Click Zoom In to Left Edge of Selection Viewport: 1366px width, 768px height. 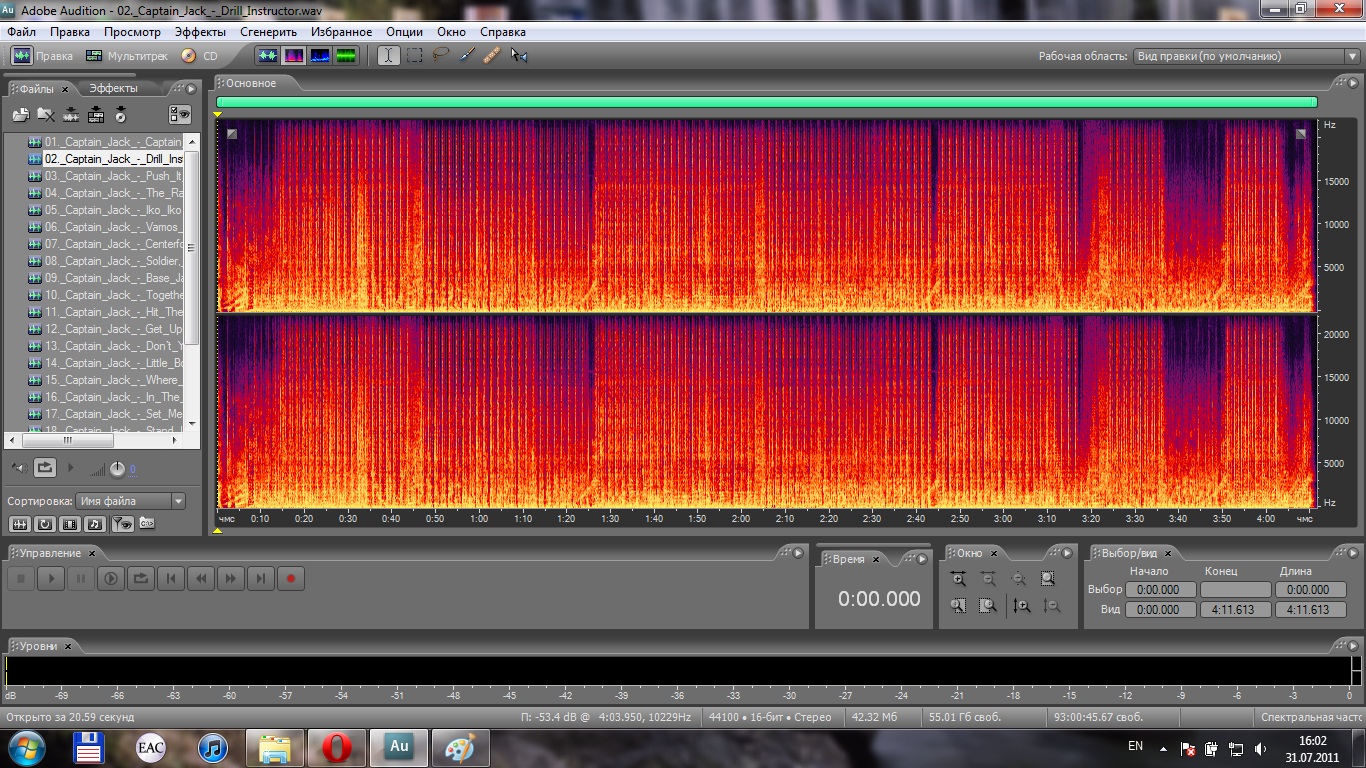point(959,605)
